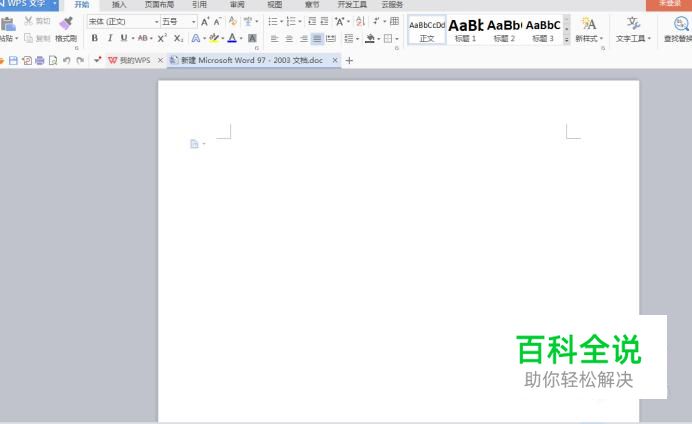Align paragraph text to the left

tap(275, 39)
